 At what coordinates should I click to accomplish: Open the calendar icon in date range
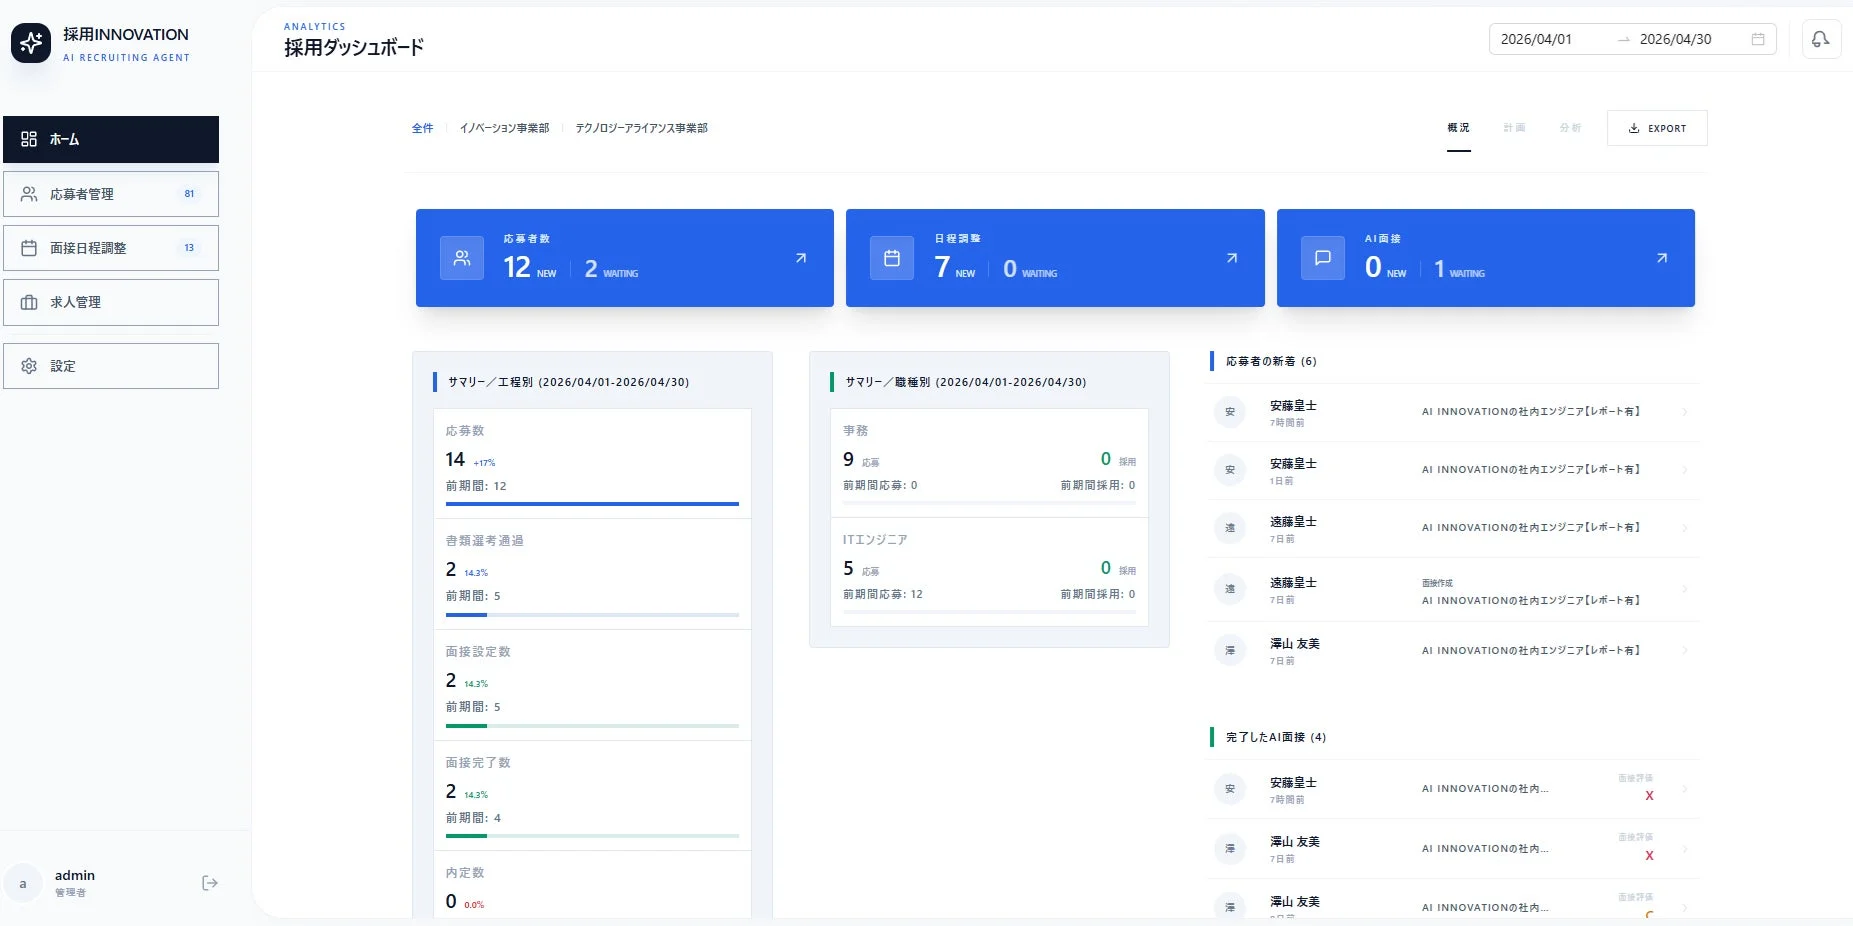point(1757,39)
